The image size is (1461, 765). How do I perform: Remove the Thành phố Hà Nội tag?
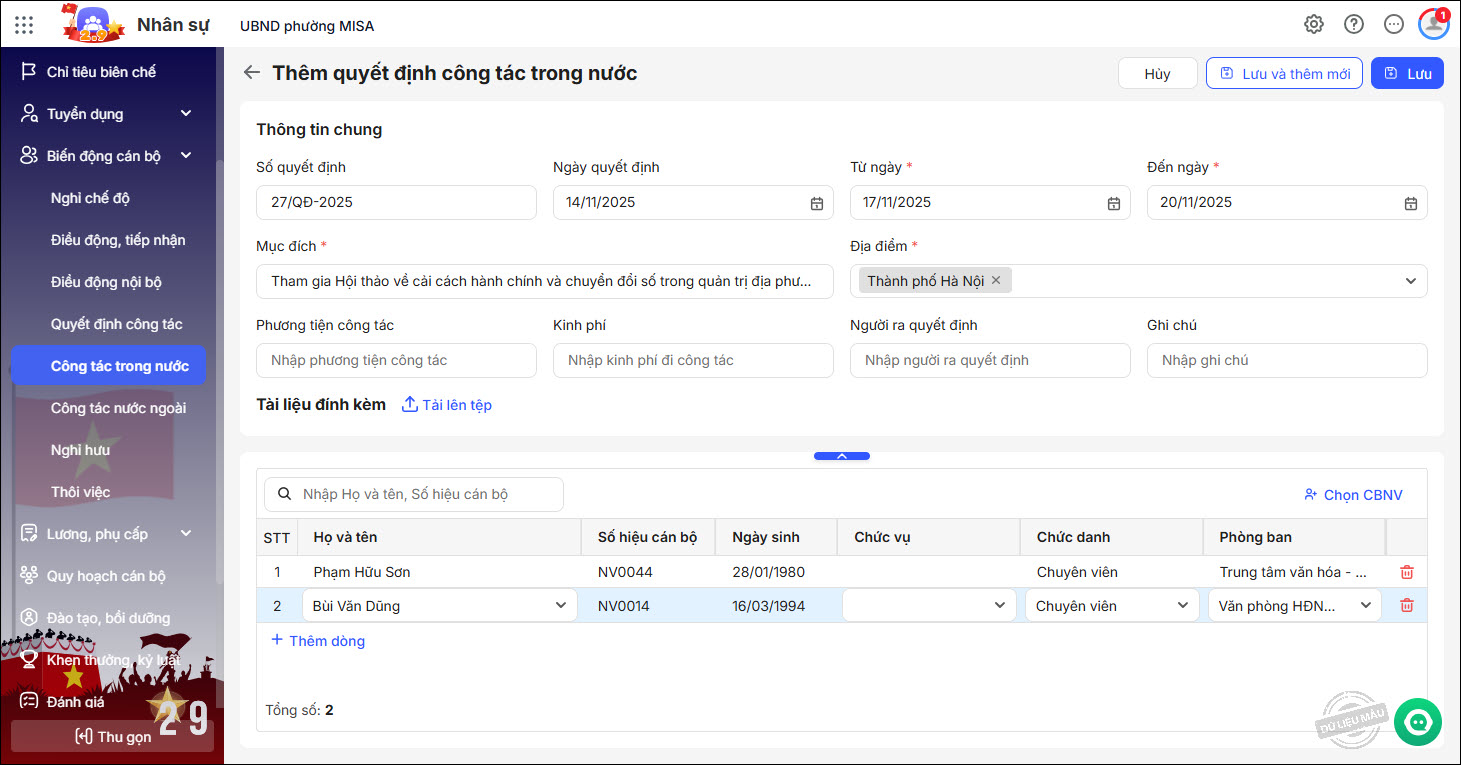pos(996,281)
